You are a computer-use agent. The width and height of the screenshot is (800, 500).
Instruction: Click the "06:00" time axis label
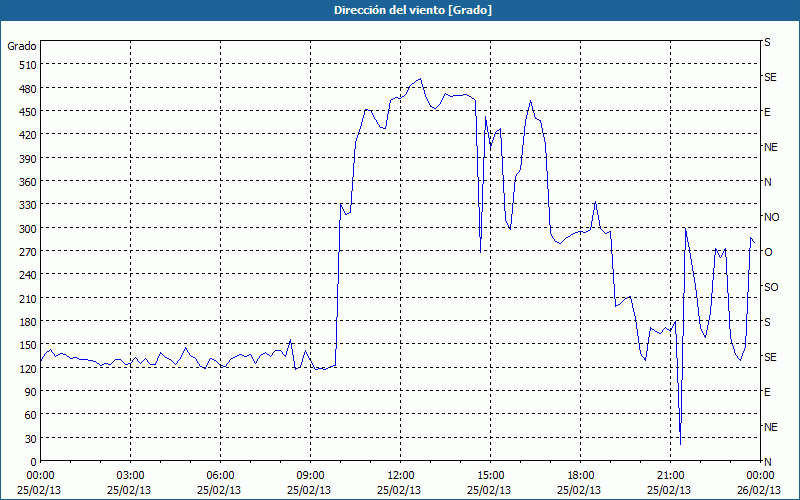220,476
